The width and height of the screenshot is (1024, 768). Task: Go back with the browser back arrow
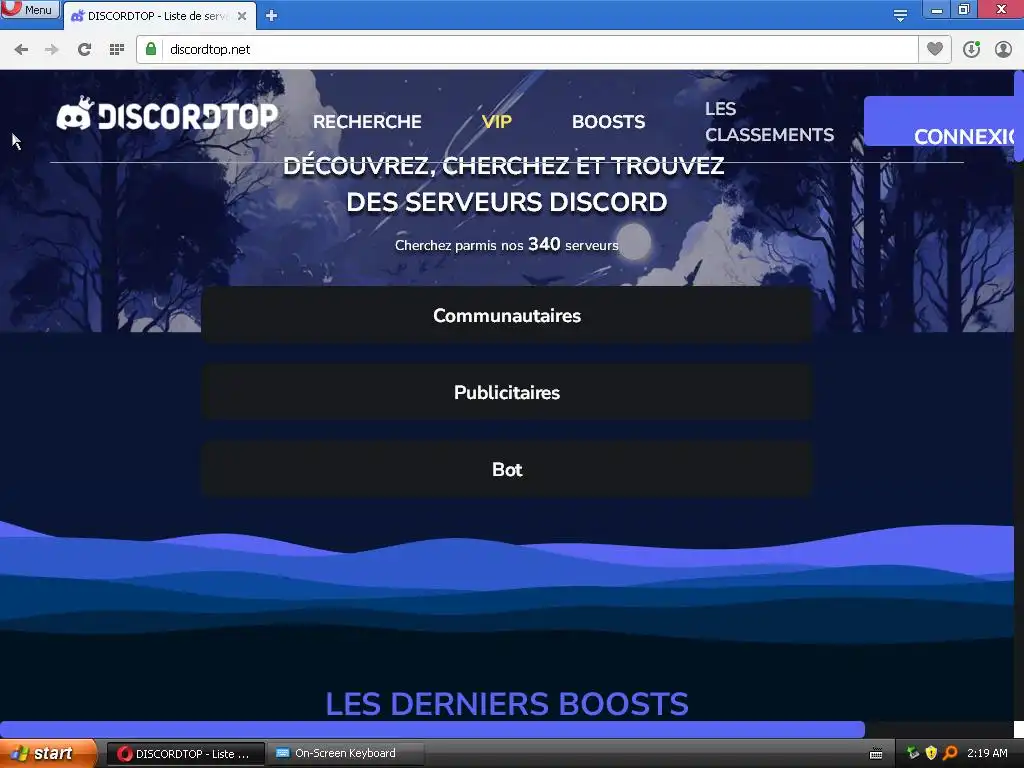click(x=21, y=50)
